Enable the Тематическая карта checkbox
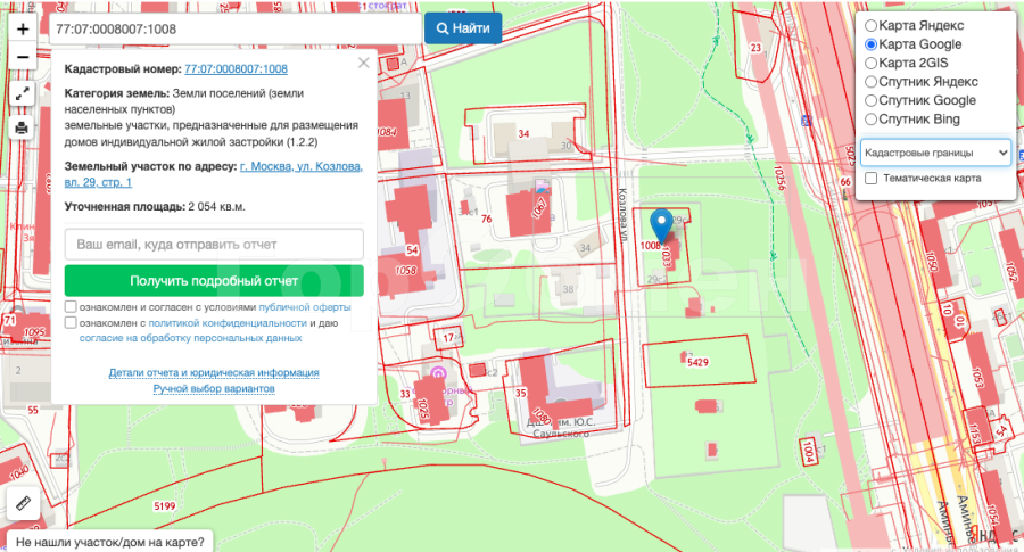Image resolution: width=1024 pixels, height=552 pixels. pyautogui.click(x=871, y=178)
